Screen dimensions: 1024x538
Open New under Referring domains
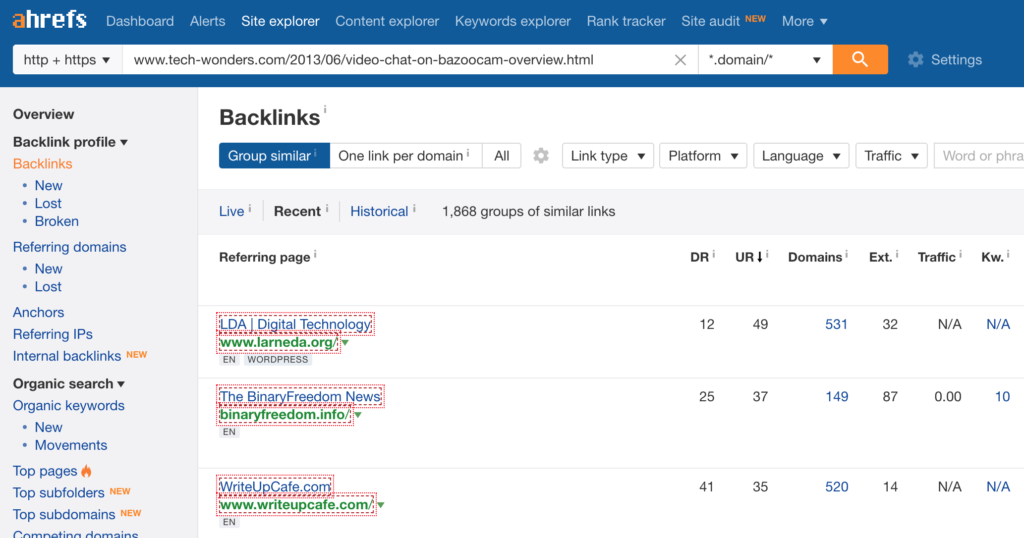click(48, 268)
